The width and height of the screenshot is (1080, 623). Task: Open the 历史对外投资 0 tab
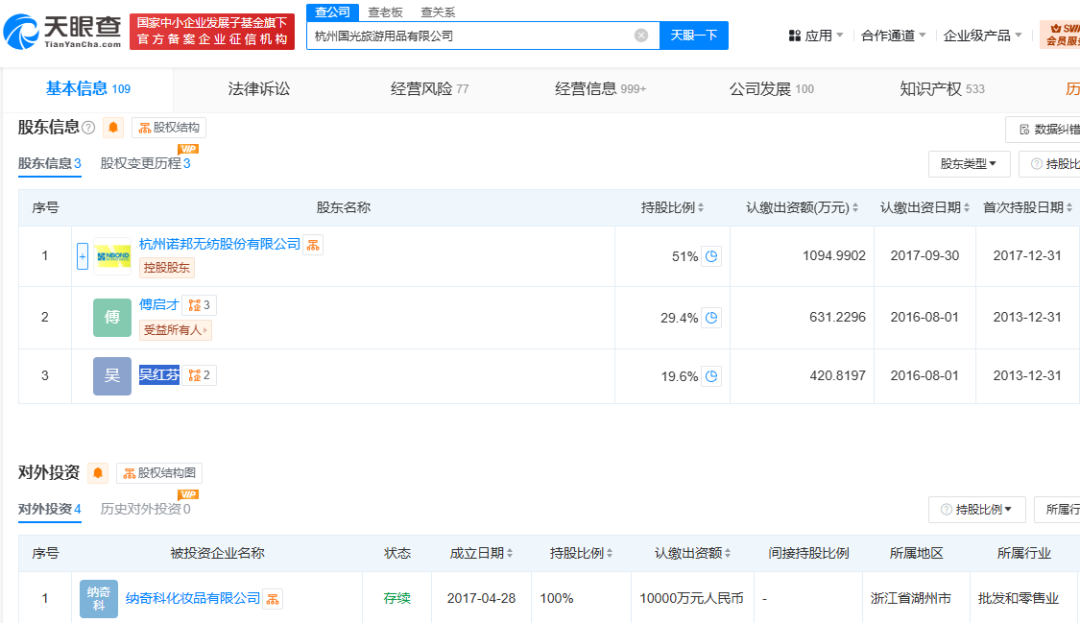tap(146, 509)
